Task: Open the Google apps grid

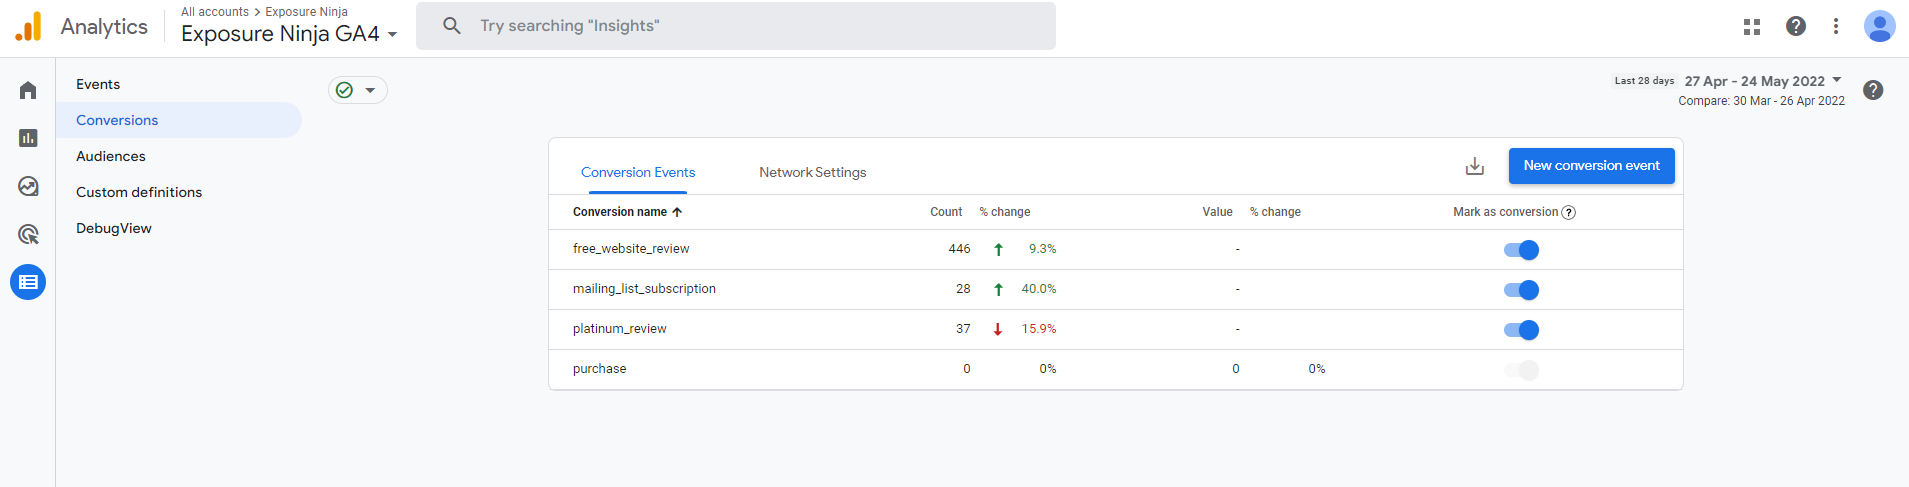Action: [x=1751, y=27]
